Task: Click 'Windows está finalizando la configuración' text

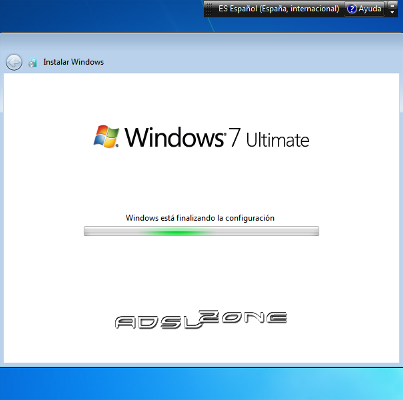Action: [x=200, y=218]
